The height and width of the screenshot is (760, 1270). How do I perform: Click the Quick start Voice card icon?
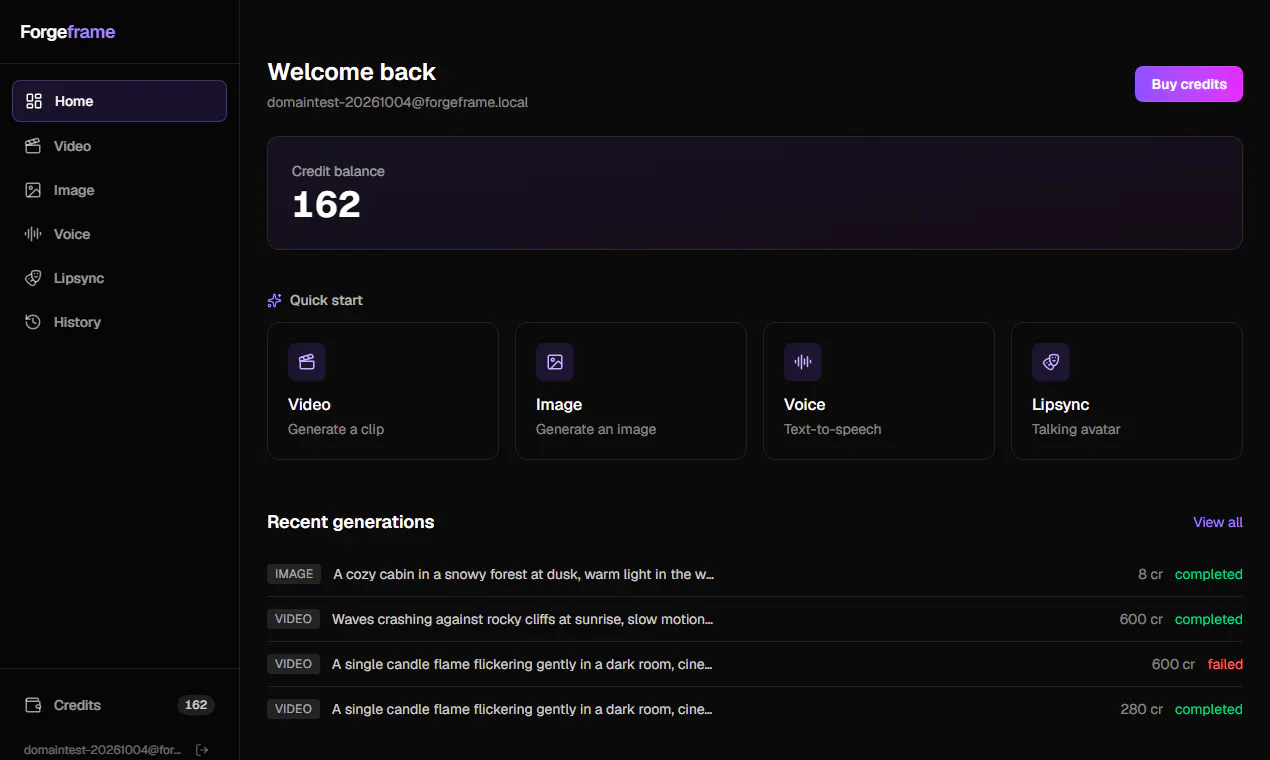tap(803, 362)
